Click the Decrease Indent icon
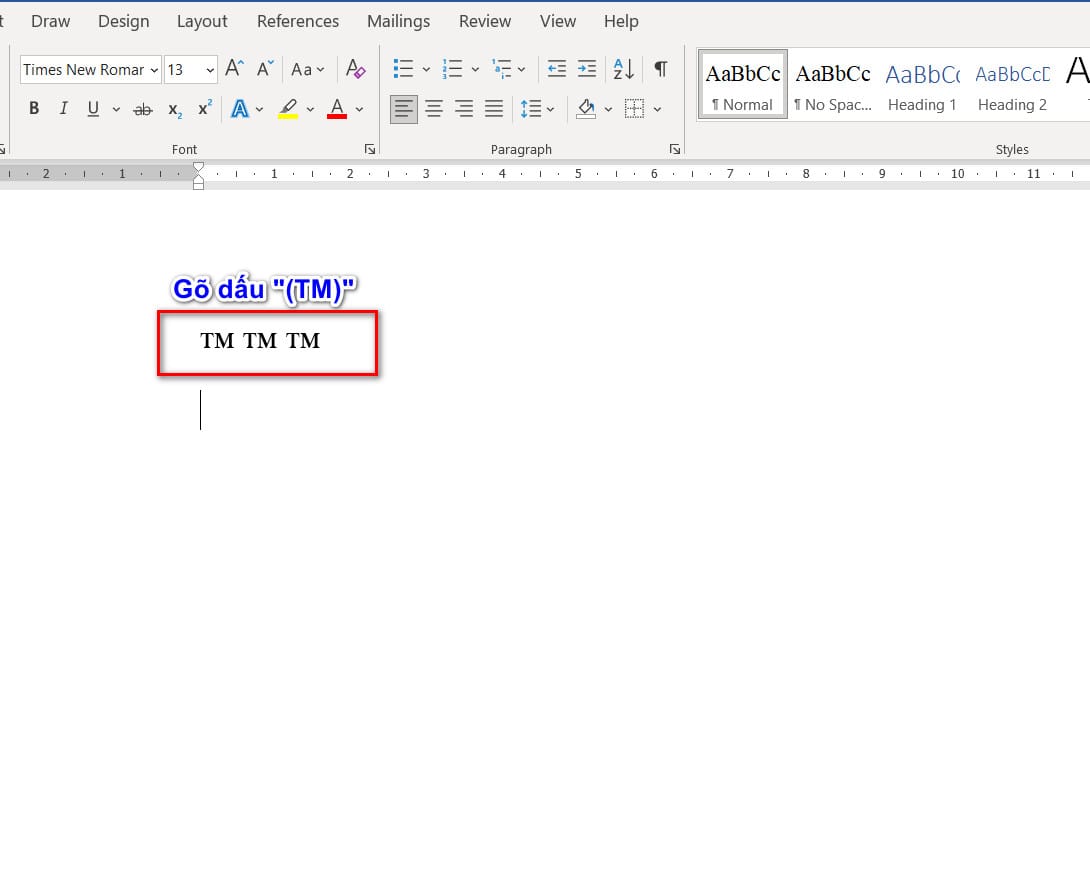Screen dimensions: 1090x895 click(557, 69)
